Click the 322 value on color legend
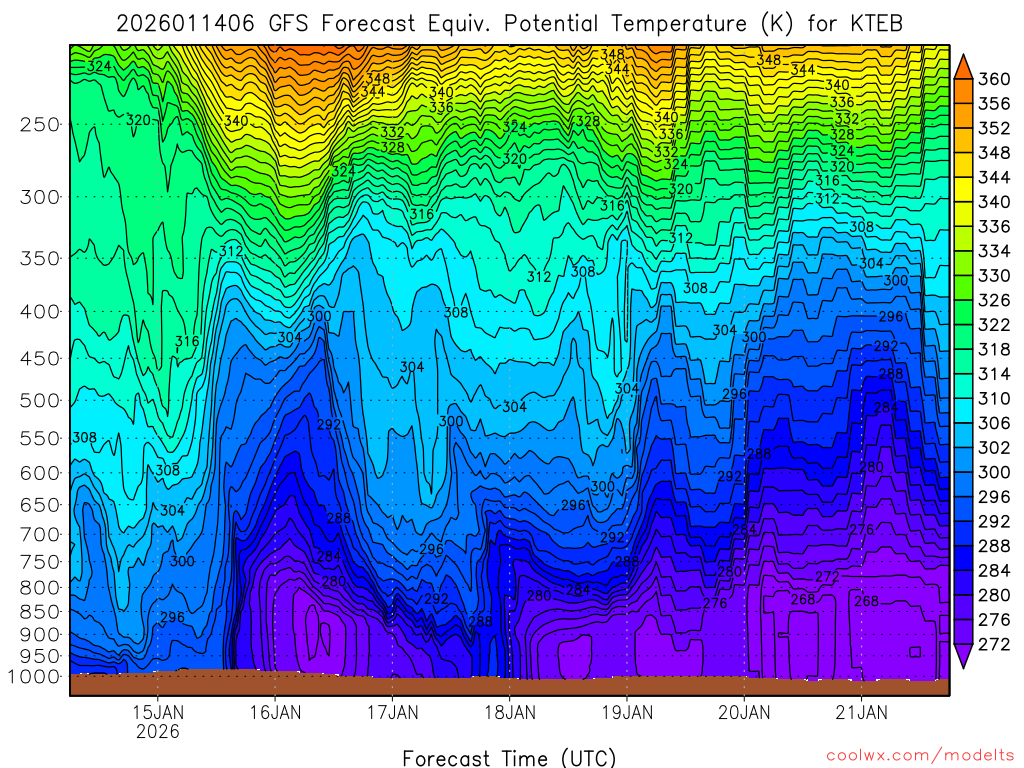 (x=994, y=325)
